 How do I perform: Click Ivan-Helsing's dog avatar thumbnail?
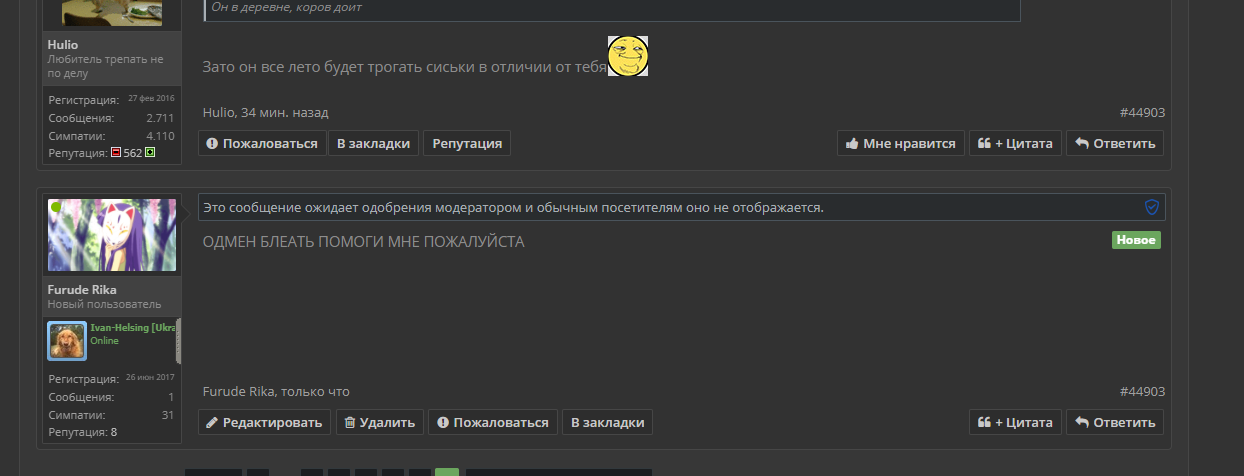pyautogui.click(x=68, y=341)
